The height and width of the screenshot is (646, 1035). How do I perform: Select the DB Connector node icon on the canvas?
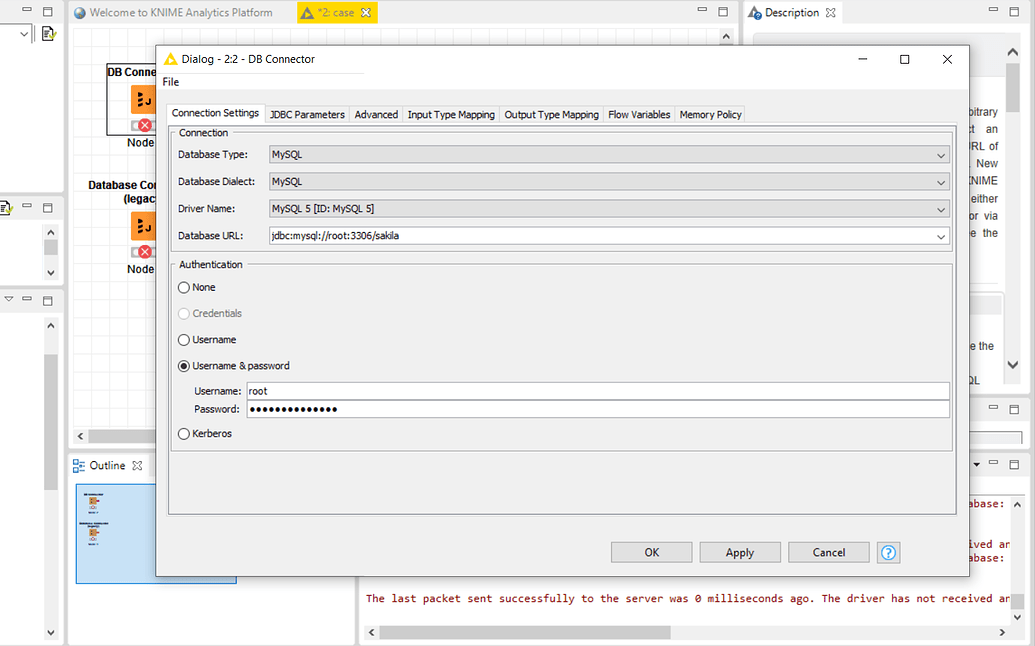click(x=141, y=100)
